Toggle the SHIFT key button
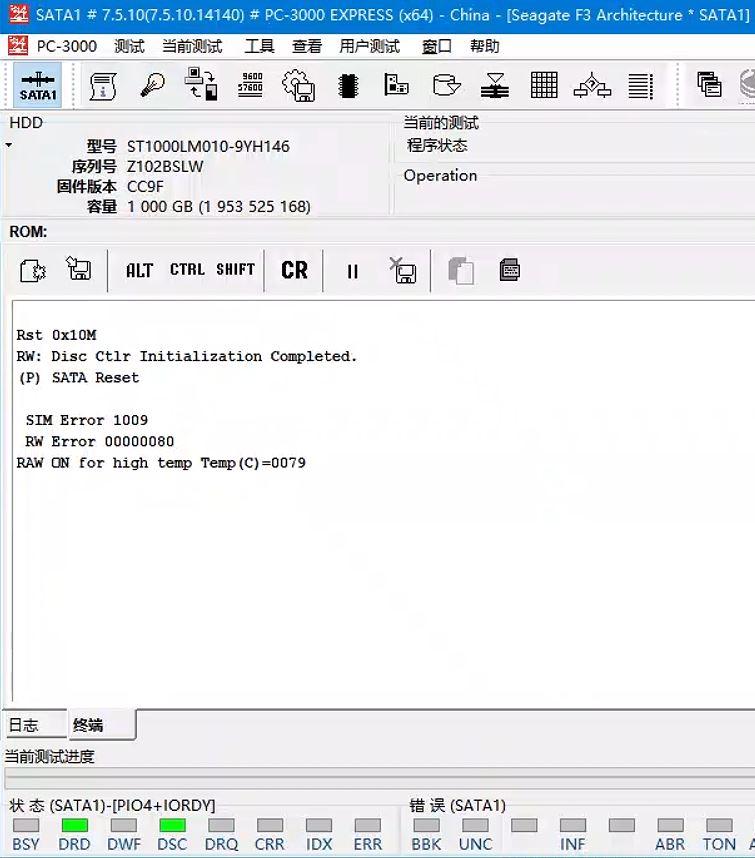 coord(235,269)
